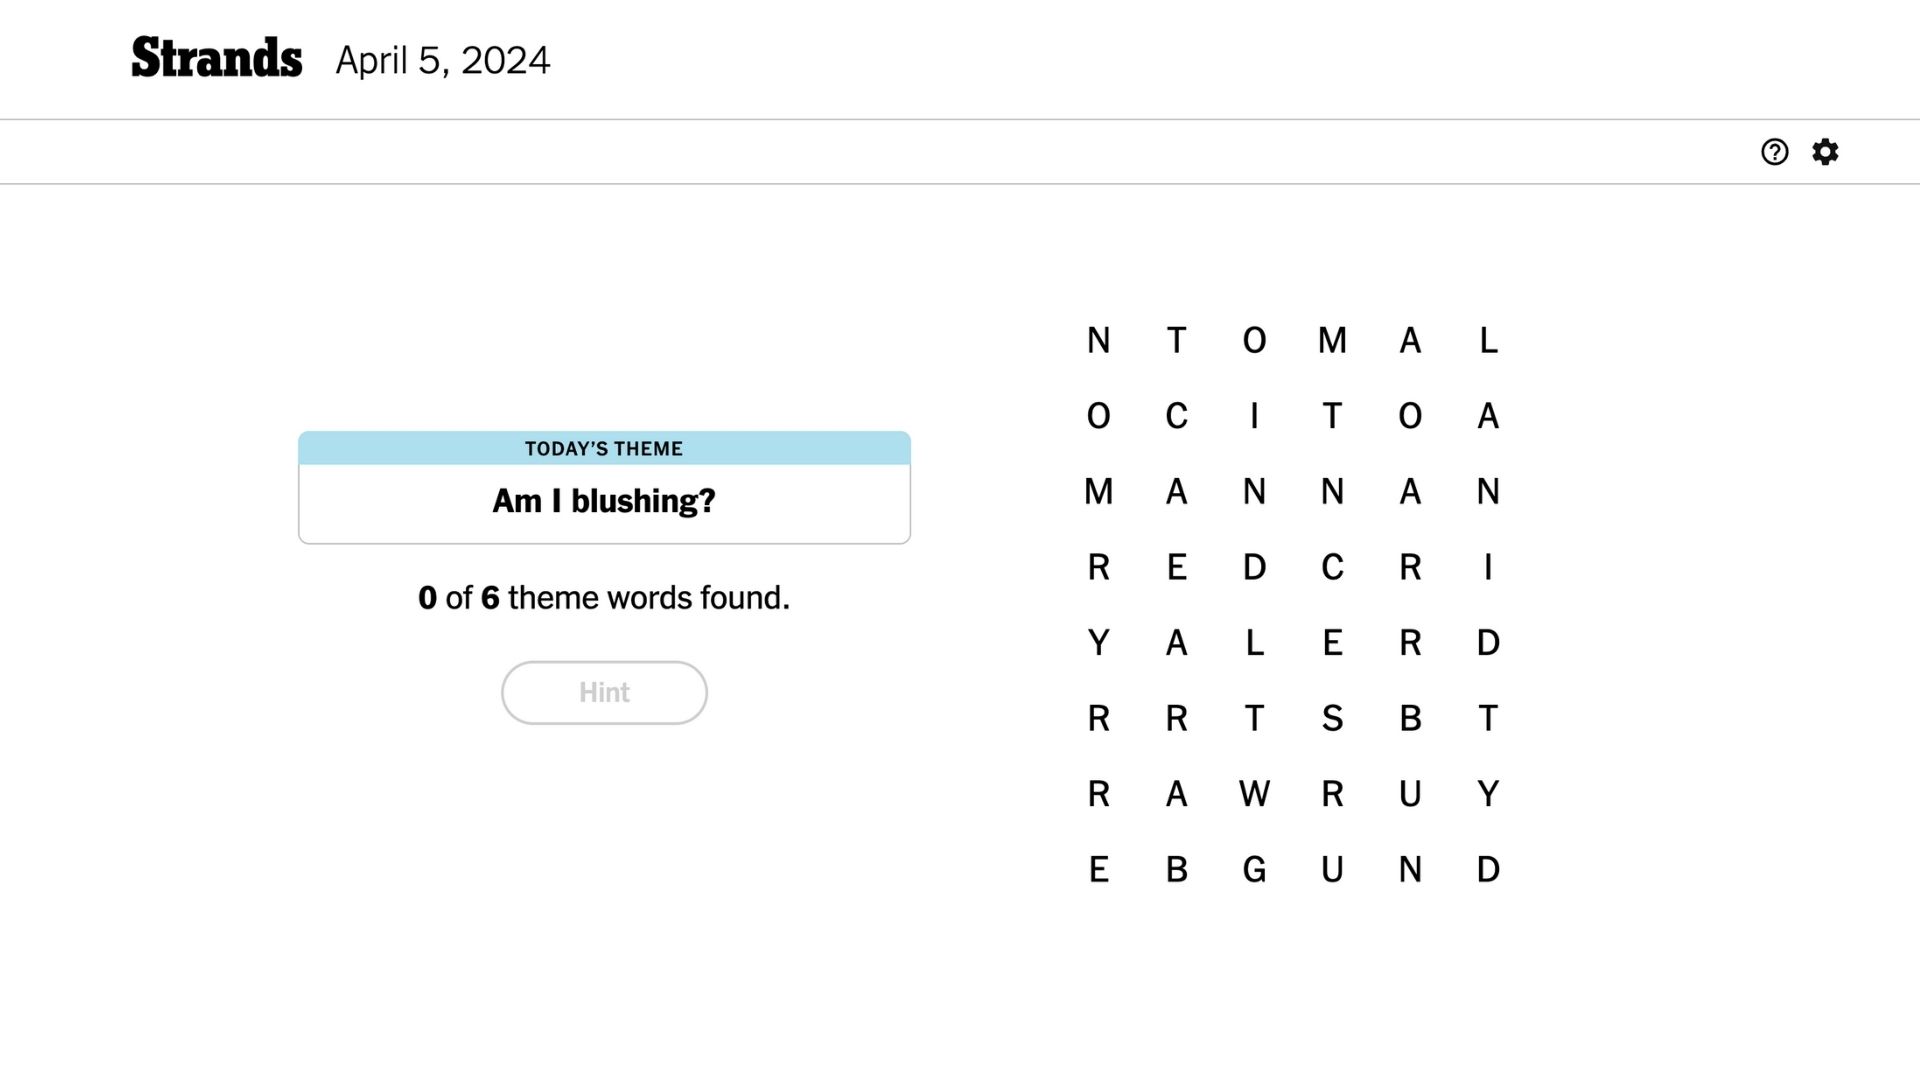Select the letter S in the grid
This screenshot has height=1080, width=1920.
(x=1332, y=718)
